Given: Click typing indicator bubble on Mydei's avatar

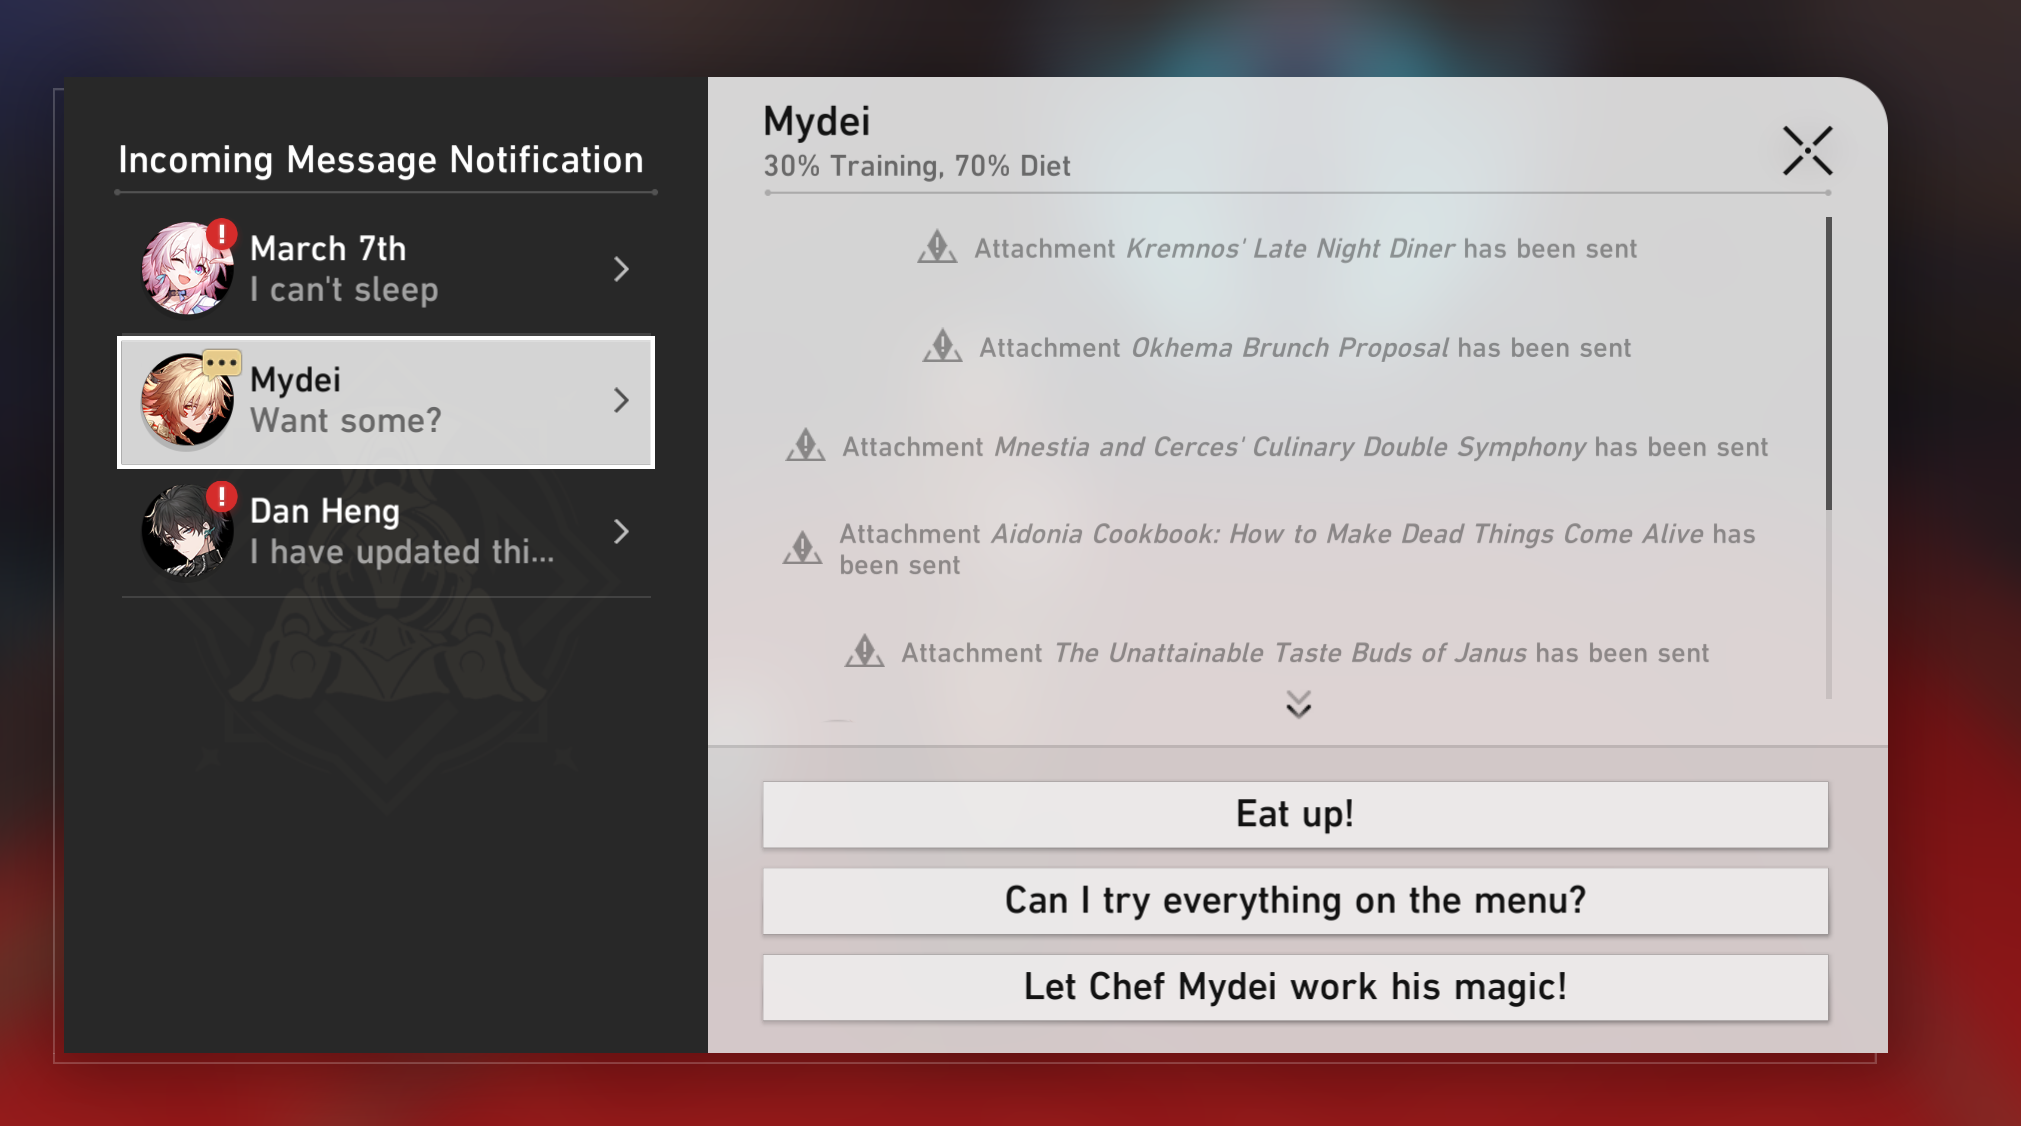Looking at the screenshot, I should (222, 362).
